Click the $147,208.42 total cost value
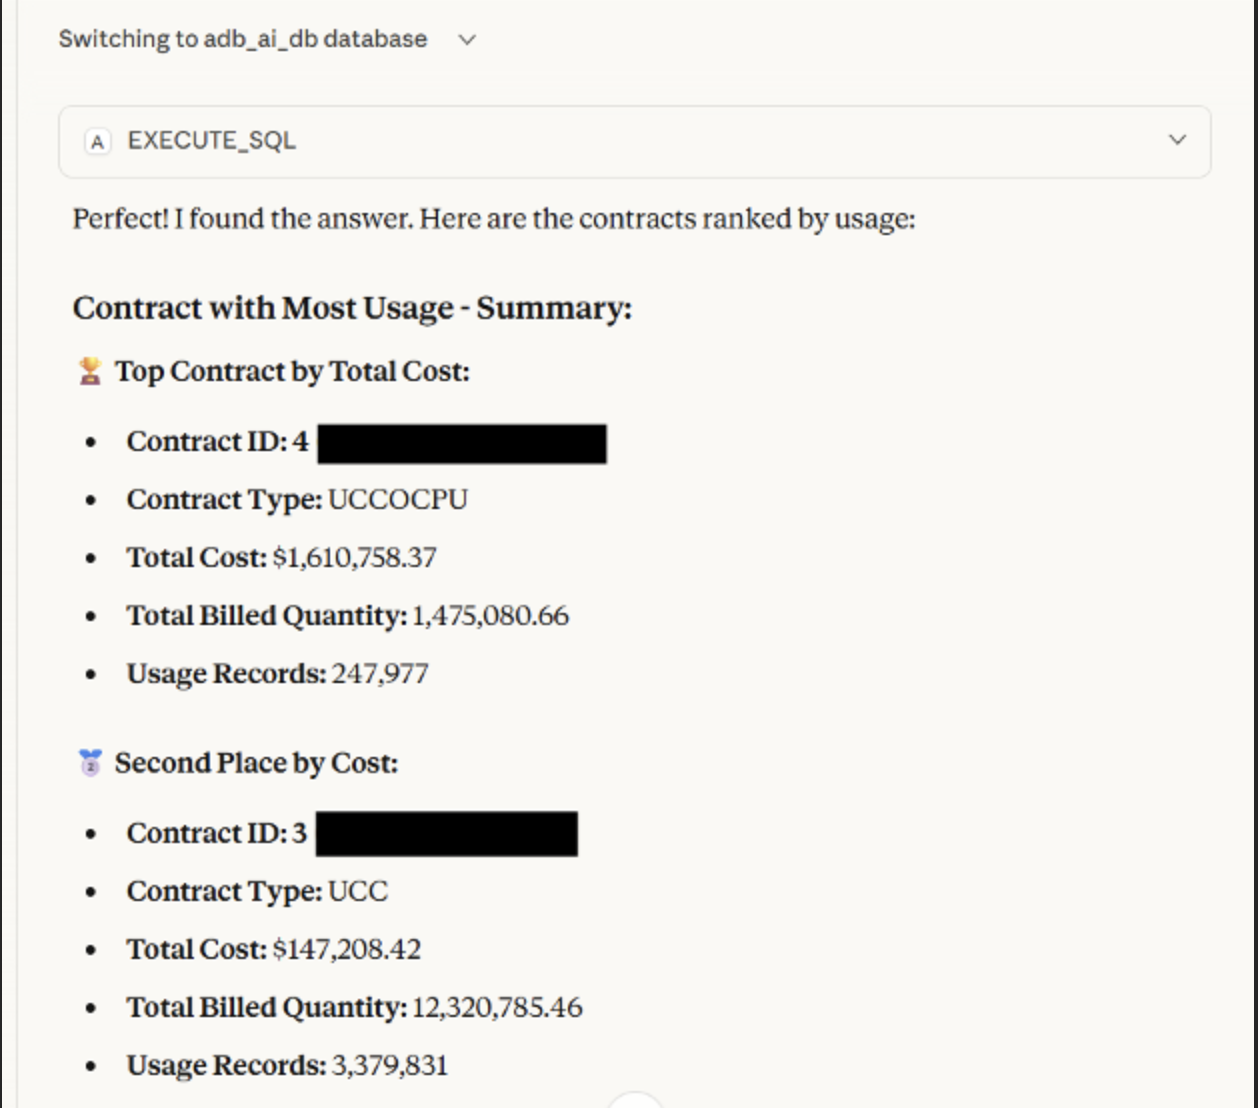This screenshot has height=1108, width=1258. click(346, 950)
